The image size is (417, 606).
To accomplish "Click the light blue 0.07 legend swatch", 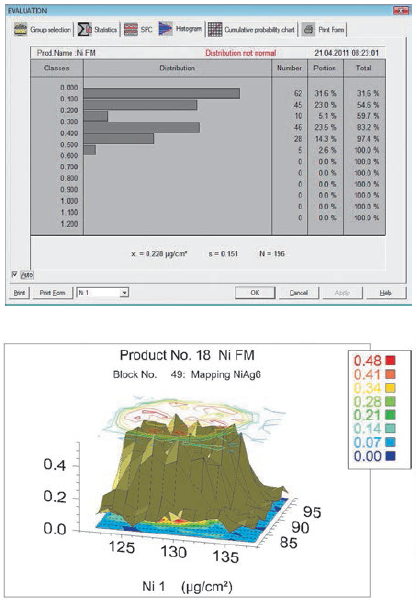I will tap(390, 442).
